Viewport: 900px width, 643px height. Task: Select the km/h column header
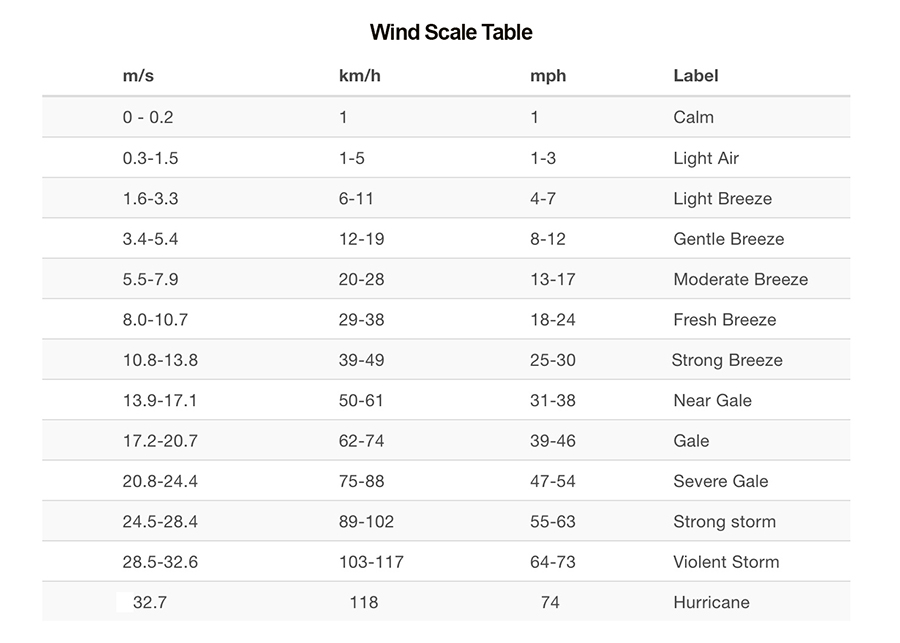click(x=359, y=76)
